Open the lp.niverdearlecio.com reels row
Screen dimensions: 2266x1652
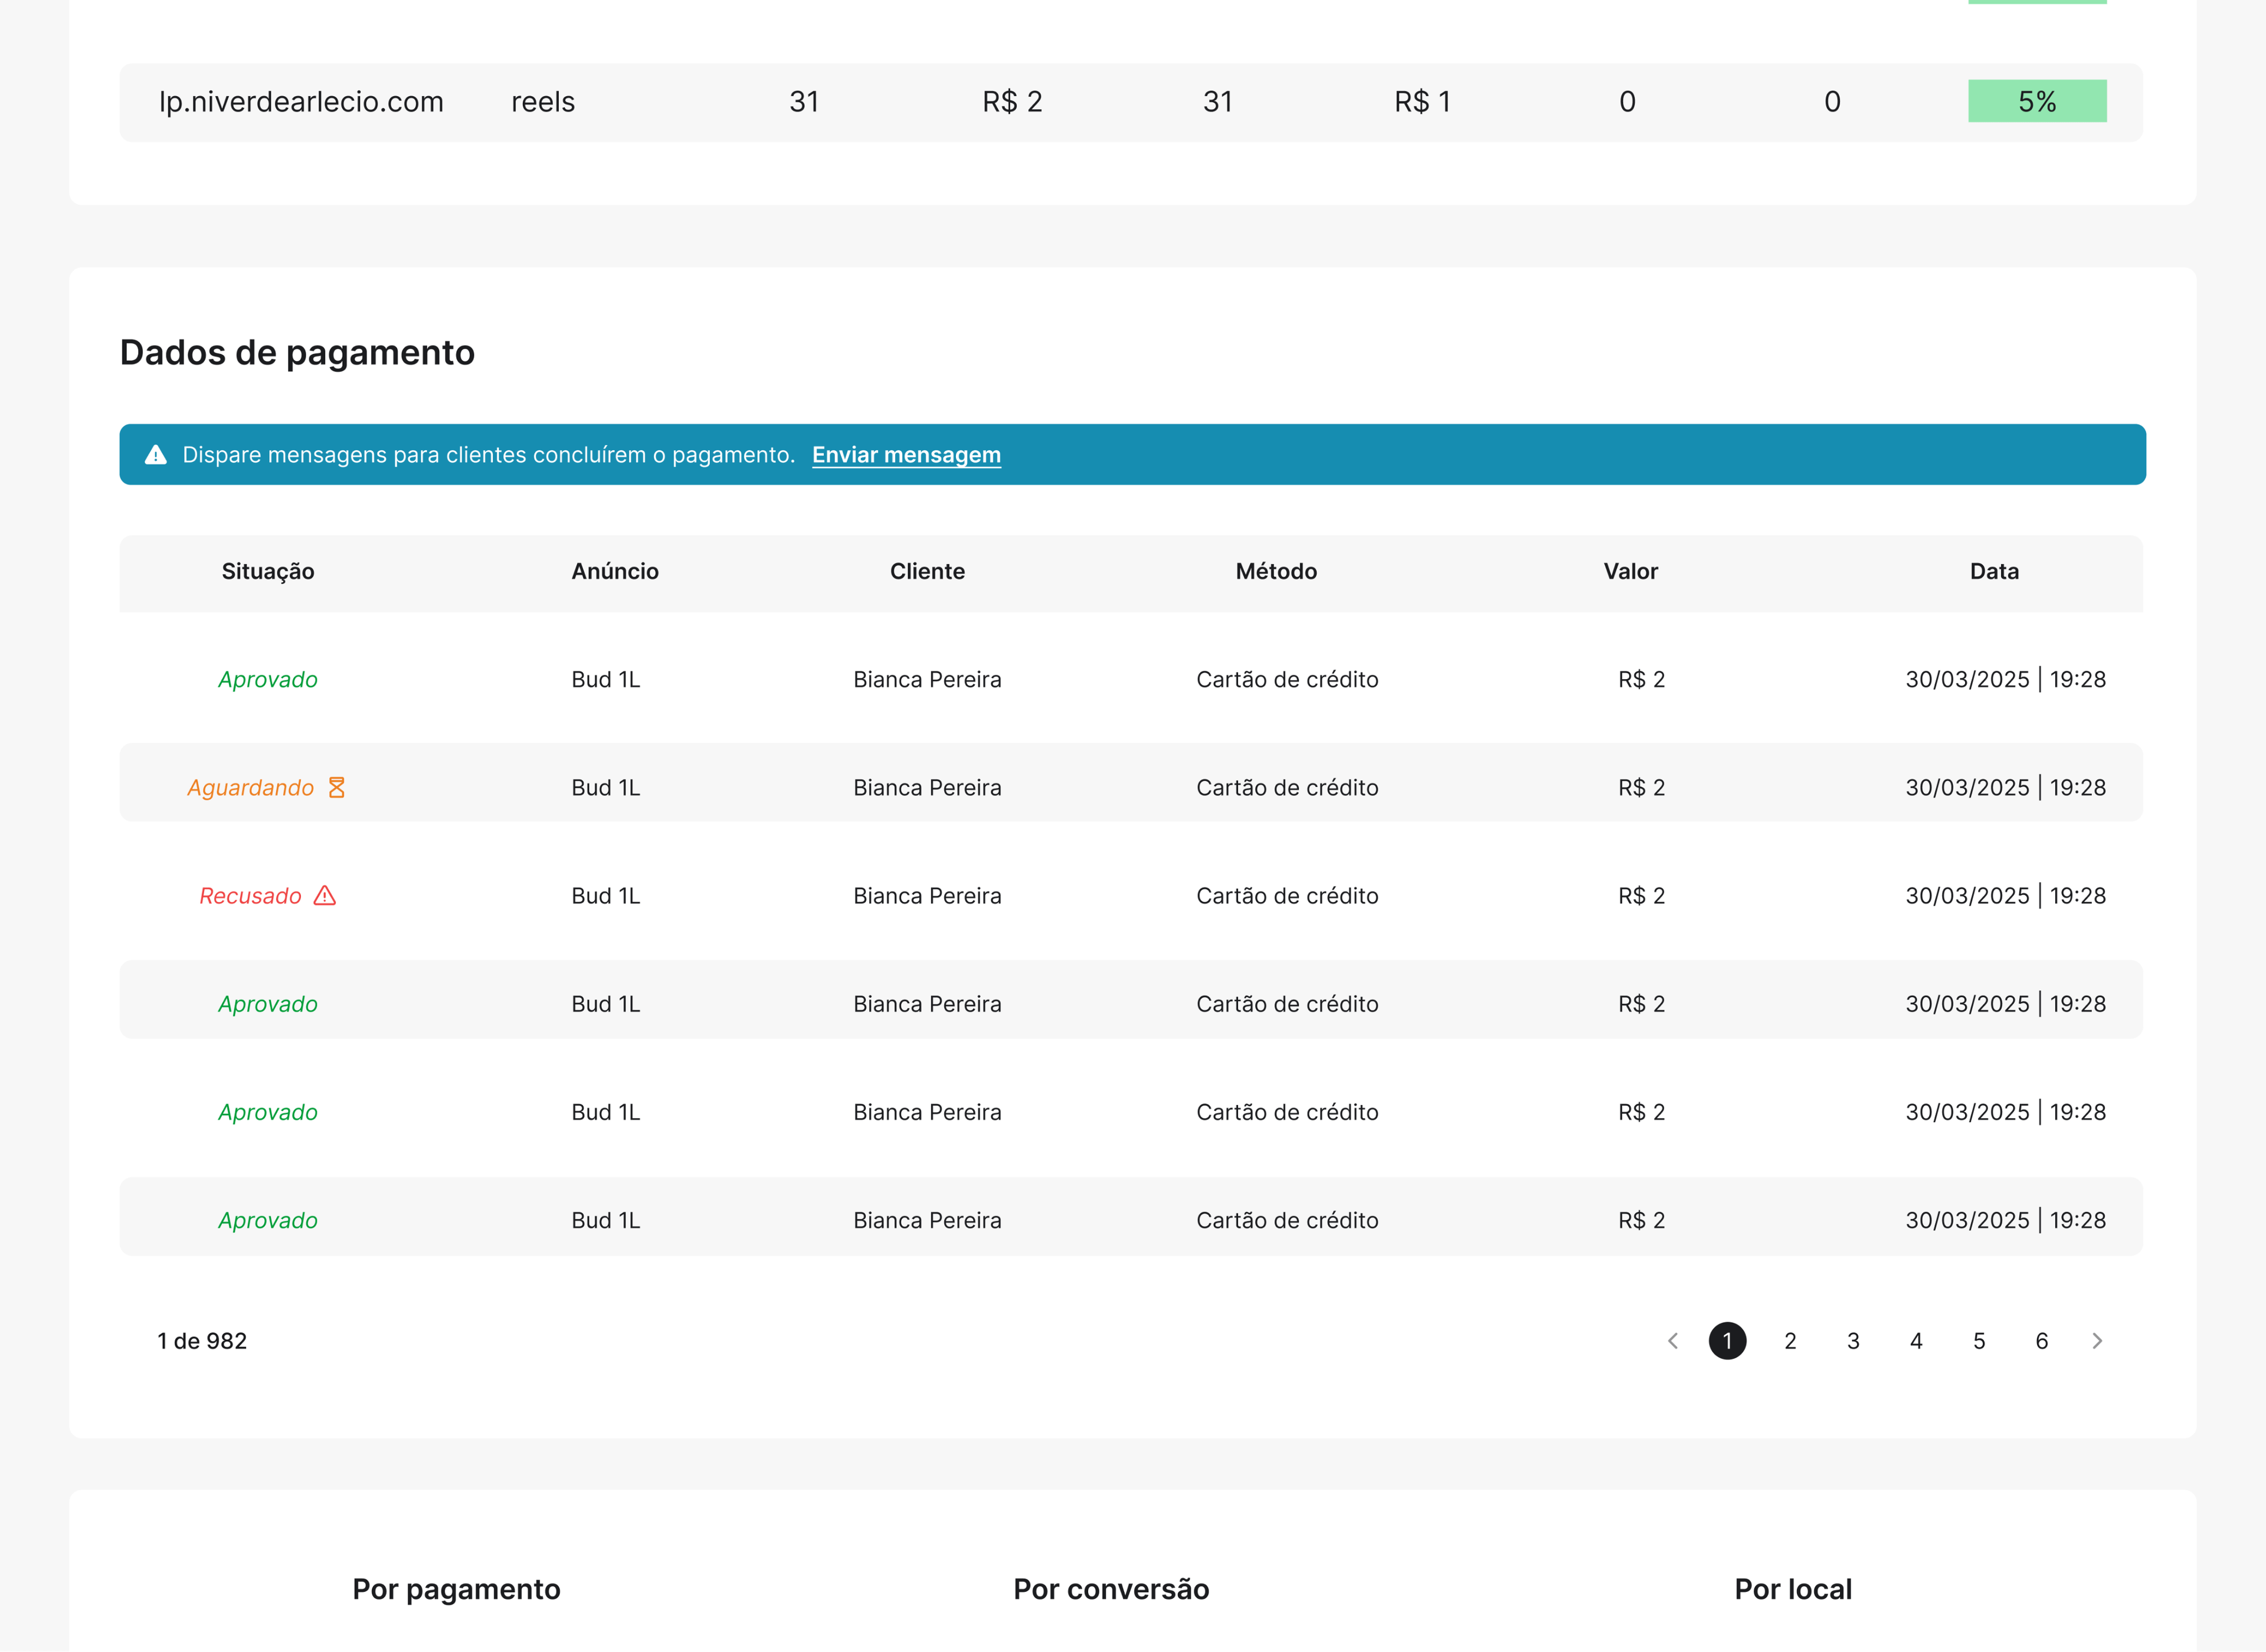[1131, 102]
